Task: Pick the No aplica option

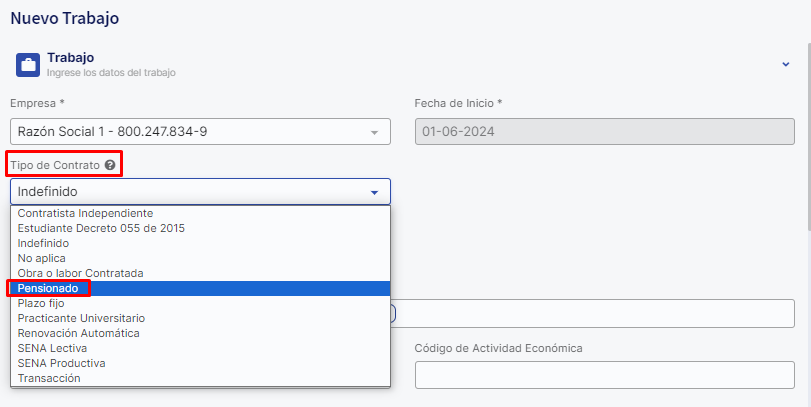Action: pyautogui.click(x=42, y=258)
